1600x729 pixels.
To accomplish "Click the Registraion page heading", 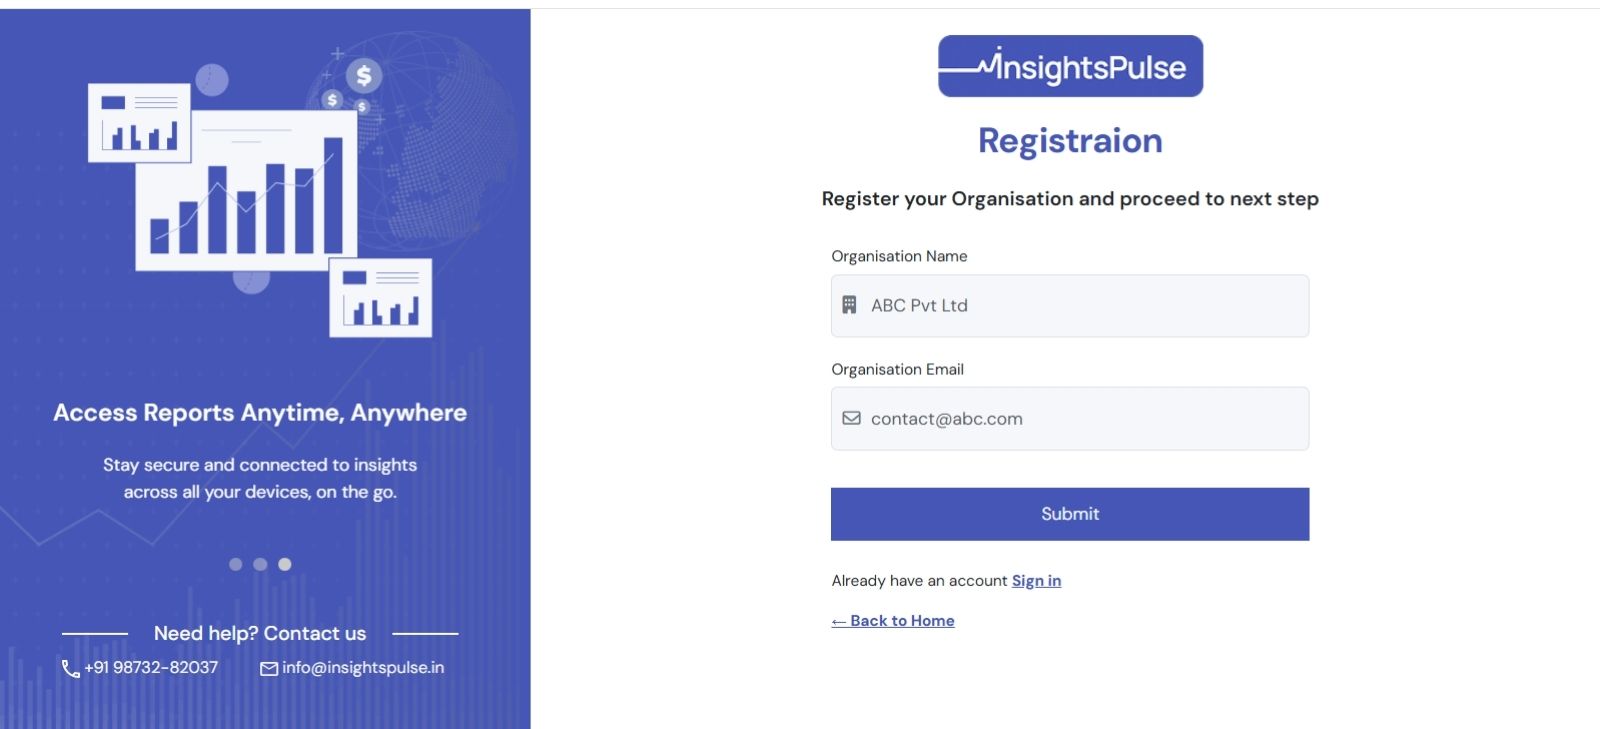I will pos(1070,141).
